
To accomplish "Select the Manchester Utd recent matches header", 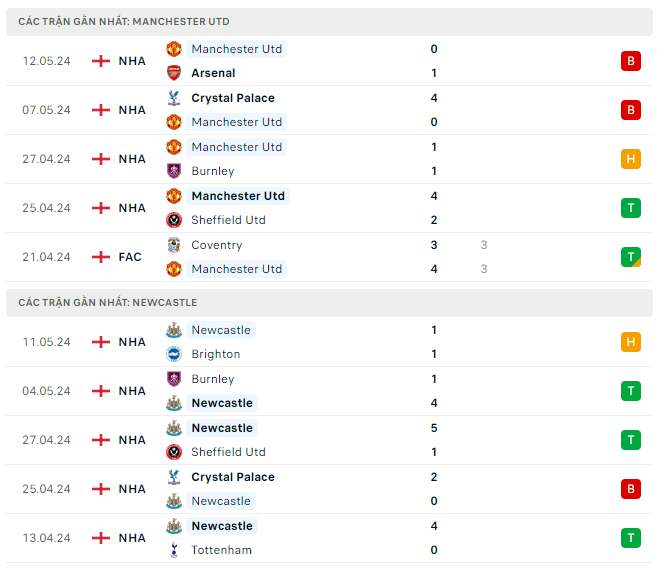I will coord(124,21).
